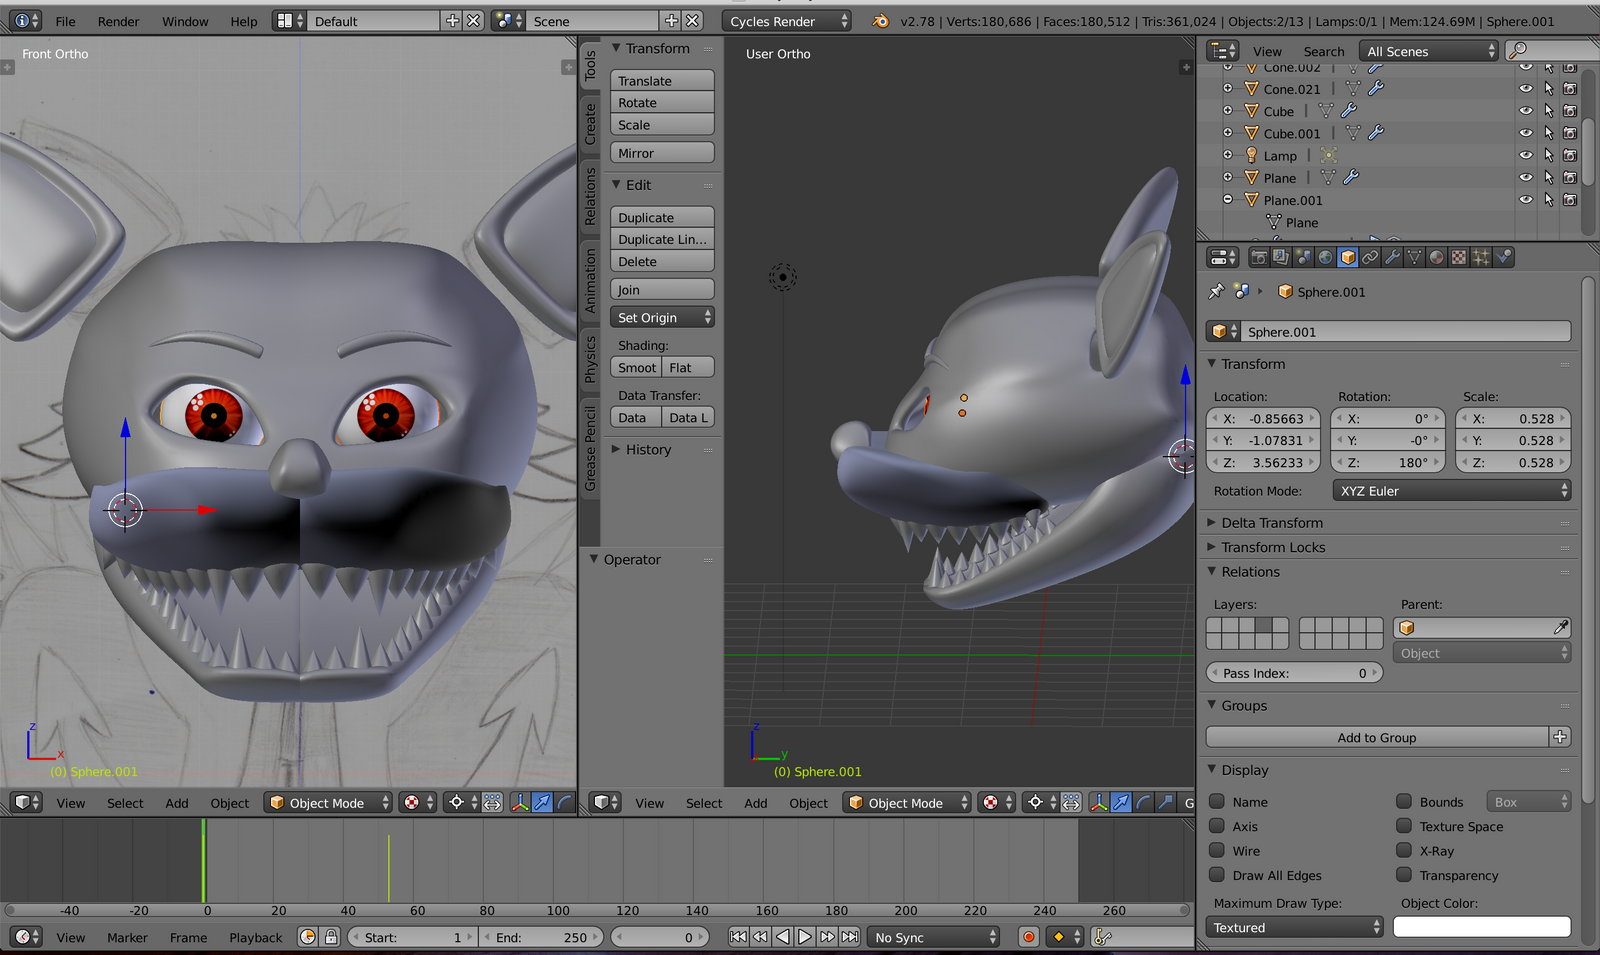The image size is (1600, 955).
Task: Jump to the timeline's first frame
Action: click(738, 937)
